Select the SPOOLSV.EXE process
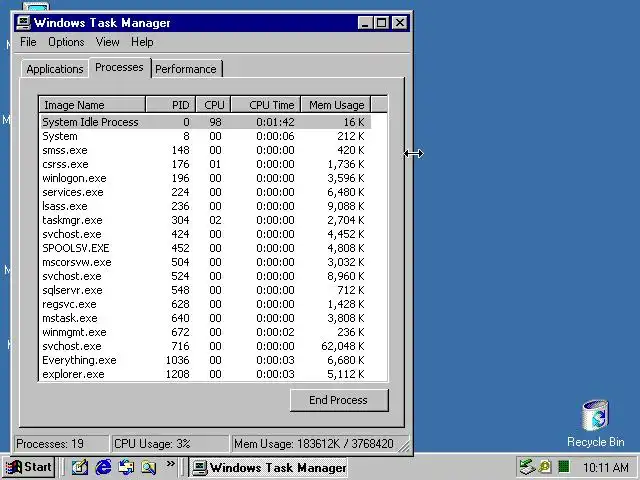Viewport: 640px width, 480px height. point(206,248)
